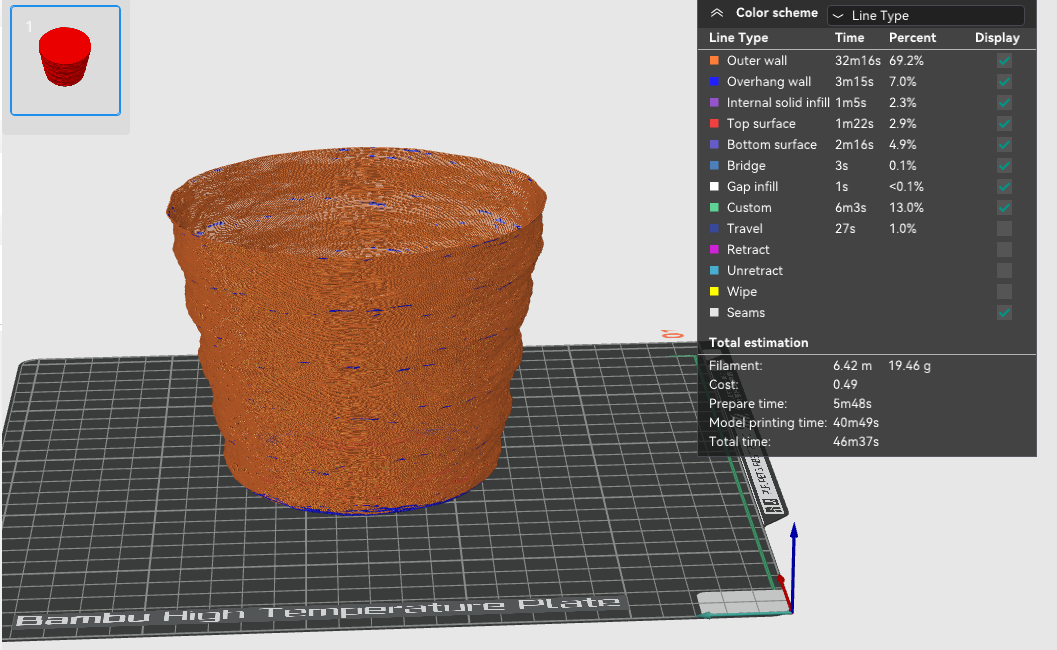Image resolution: width=1057 pixels, height=650 pixels.
Task: Click the dropdown chevron inside the scheme selector
Action: click(837, 14)
